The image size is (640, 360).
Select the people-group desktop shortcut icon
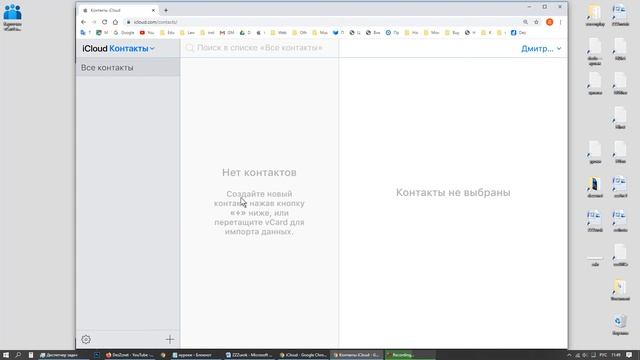coord(13,17)
